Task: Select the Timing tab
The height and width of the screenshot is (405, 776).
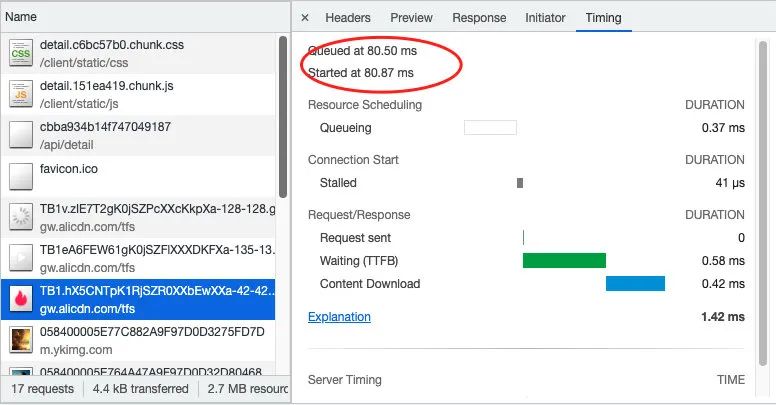Action: point(603,18)
